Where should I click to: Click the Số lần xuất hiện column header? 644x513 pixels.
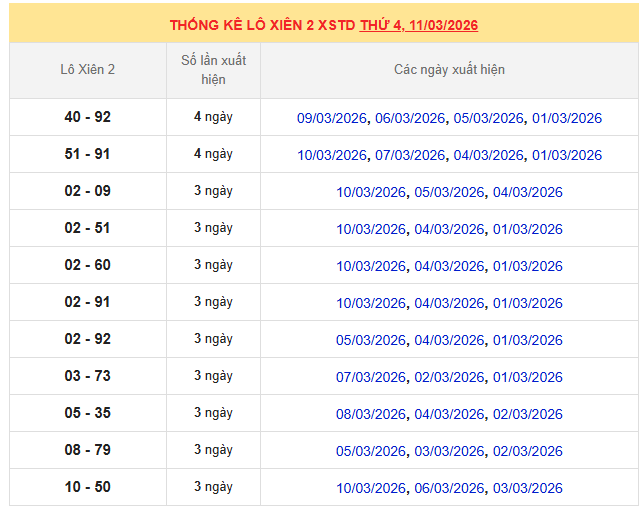tap(213, 70)
